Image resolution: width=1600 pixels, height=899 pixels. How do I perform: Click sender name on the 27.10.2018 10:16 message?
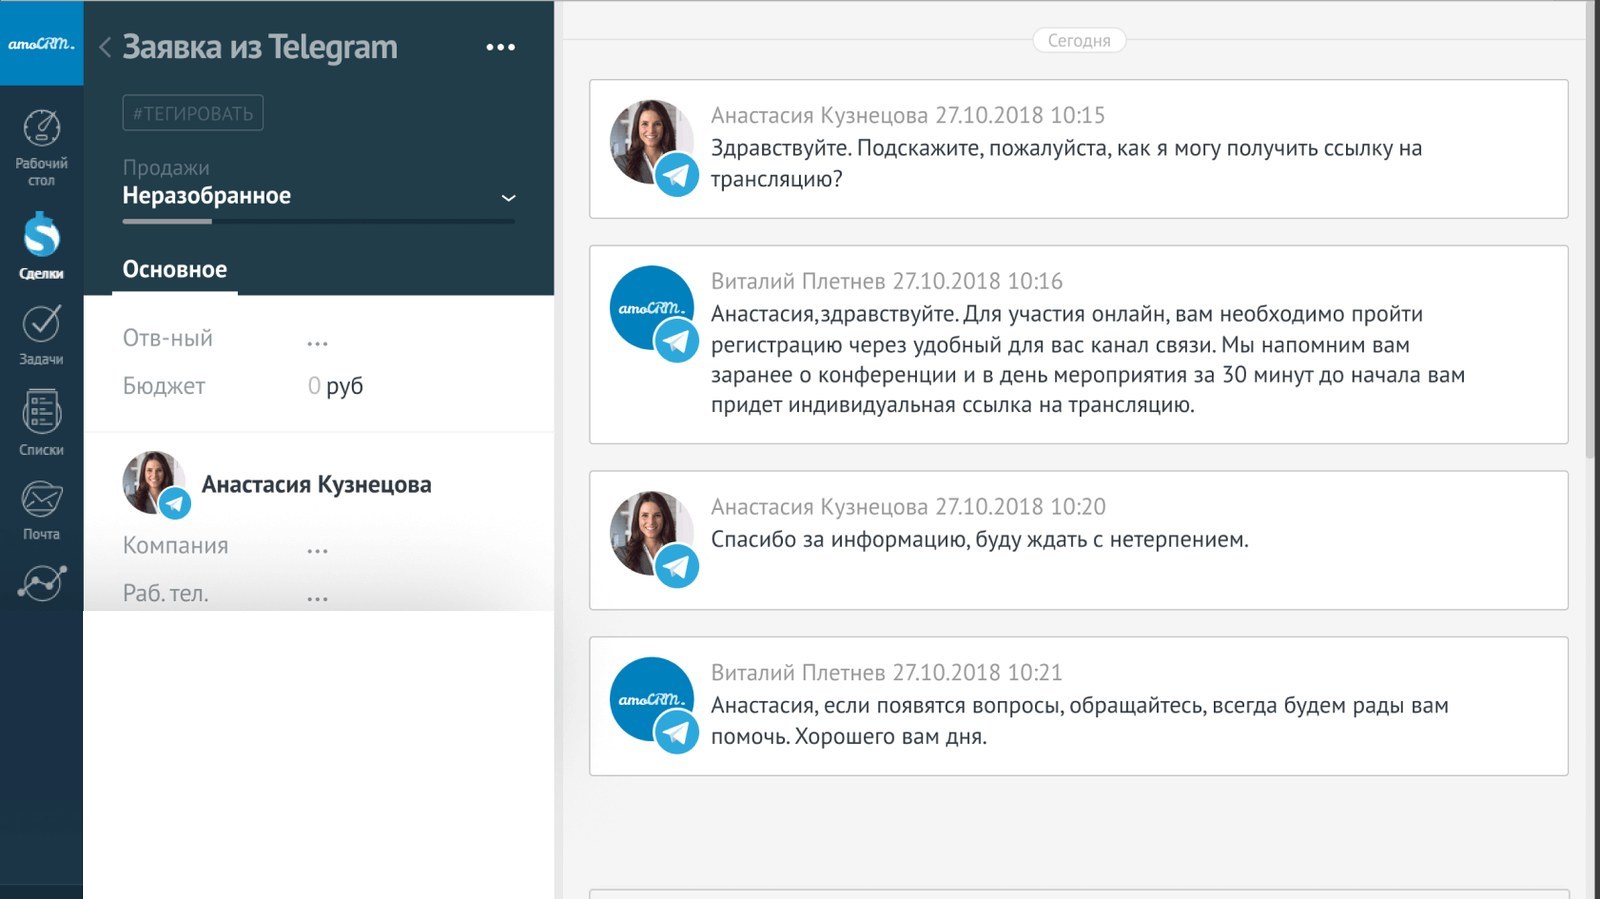798,281
